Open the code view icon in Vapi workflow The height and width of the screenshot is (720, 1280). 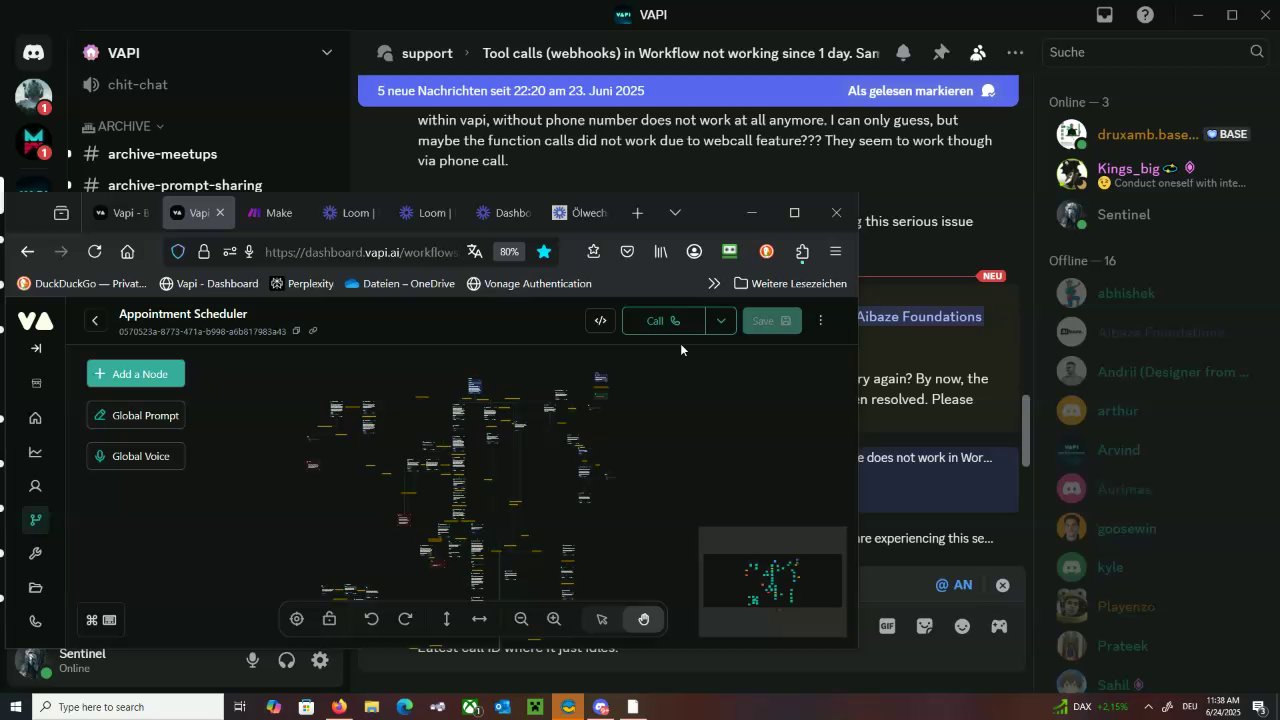[x=600, y=321]
